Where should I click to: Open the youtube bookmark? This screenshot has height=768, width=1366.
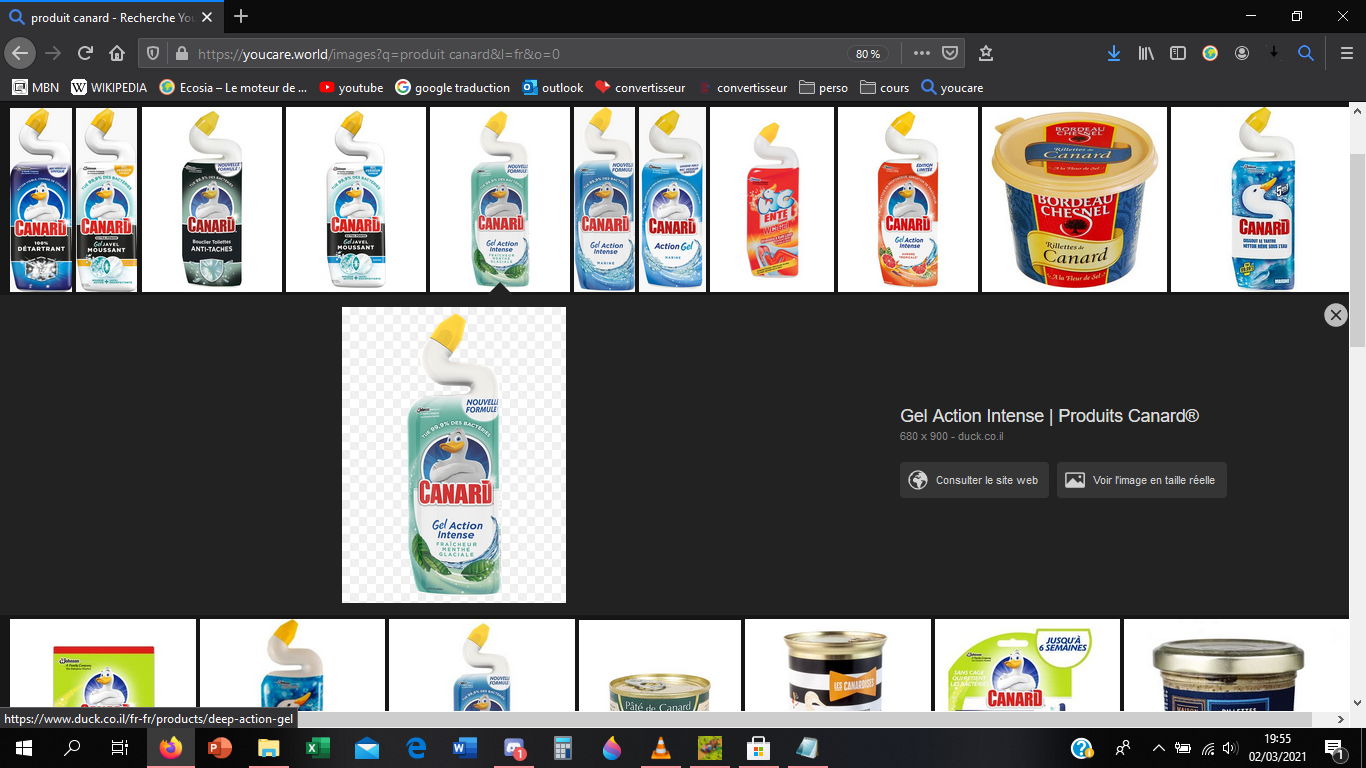[x=351, y=88]
